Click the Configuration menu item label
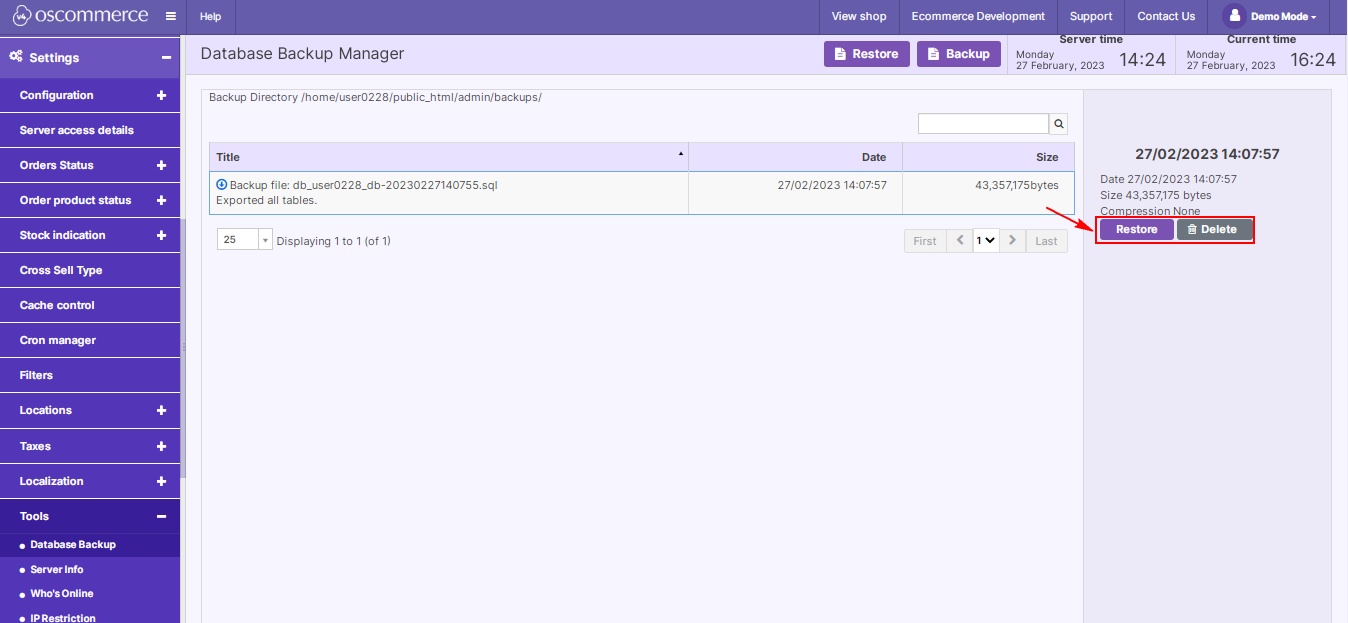This screenshot has height=623, width=1348. [56, 95]
